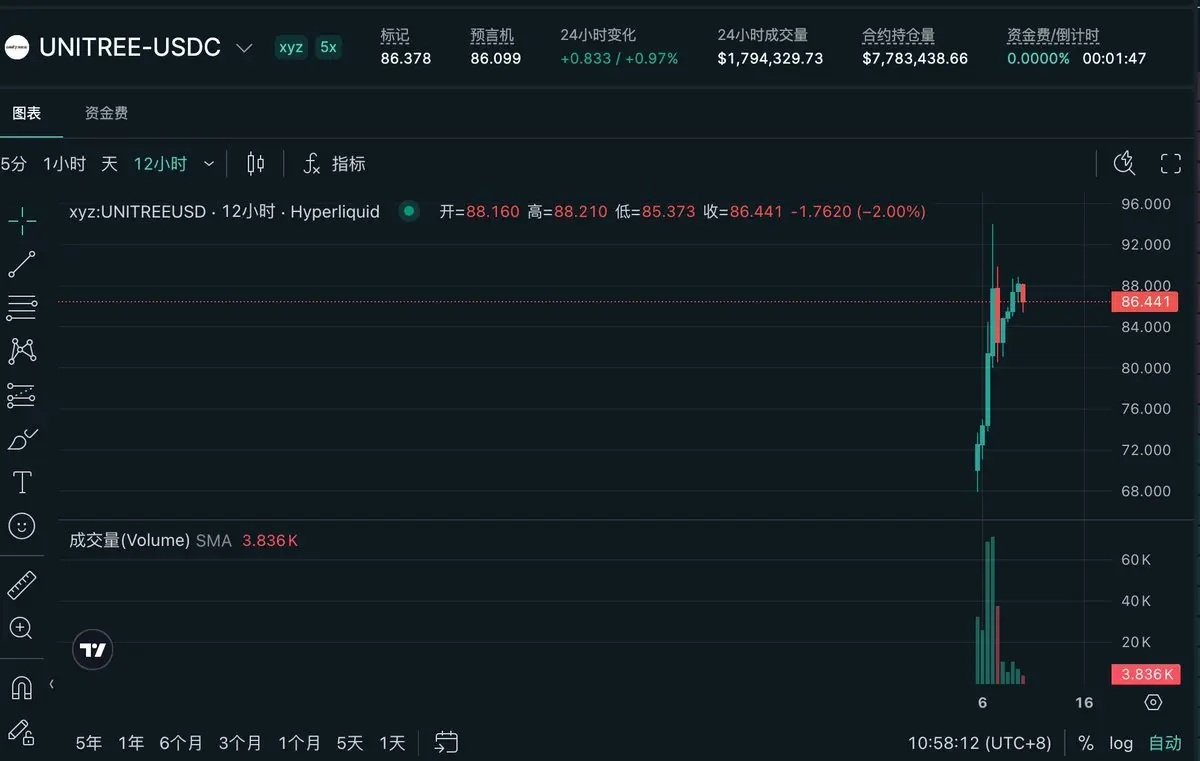
Task: Switch to the 资金费 tab
Action: pyautogui.click(x=106, y=113)
